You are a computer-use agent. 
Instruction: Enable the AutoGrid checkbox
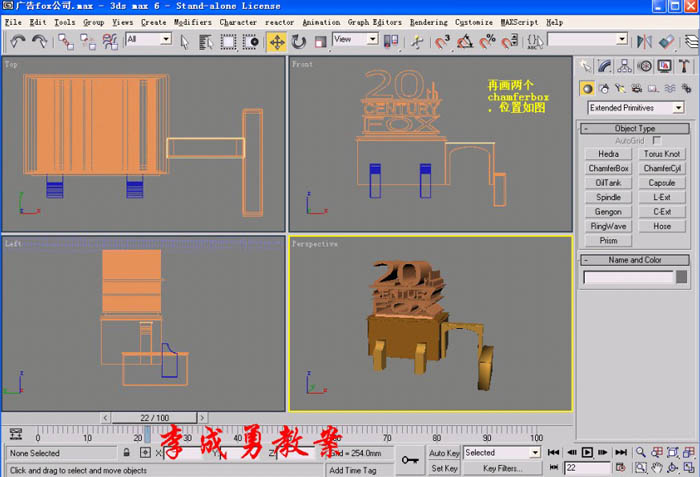657,141
